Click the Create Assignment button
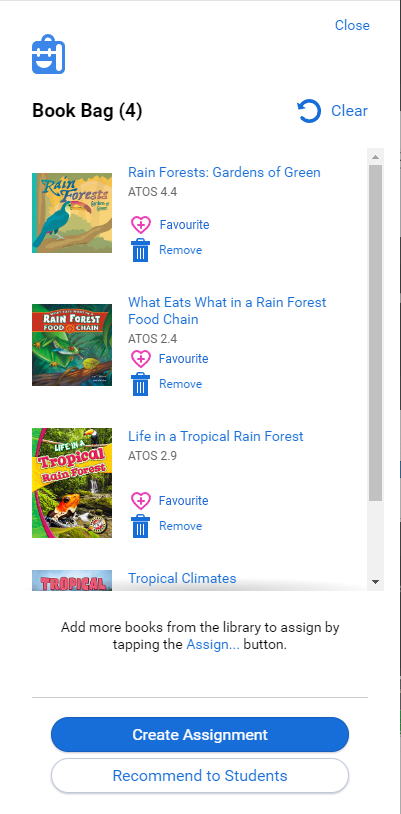This screenshot has height=814, width=401. (200, 735)
